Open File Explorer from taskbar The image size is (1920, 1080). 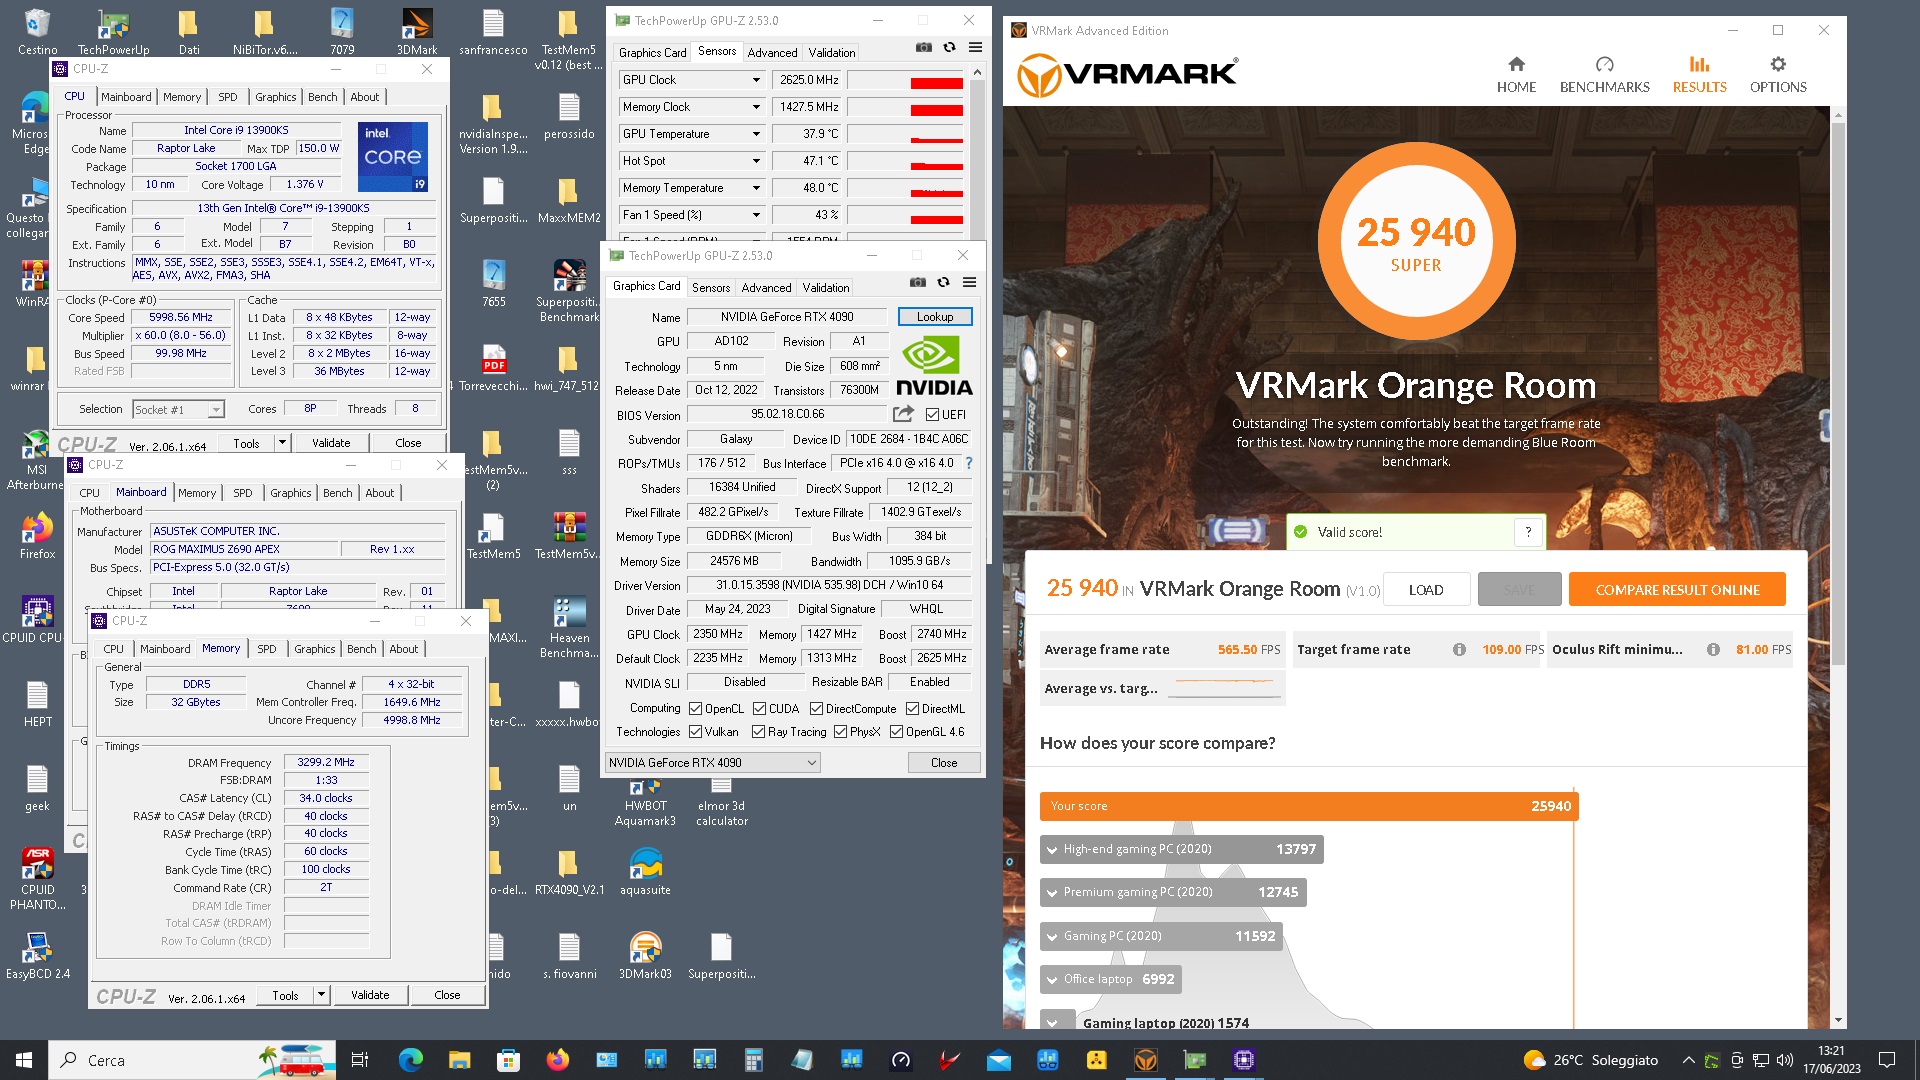point(459,1060)
